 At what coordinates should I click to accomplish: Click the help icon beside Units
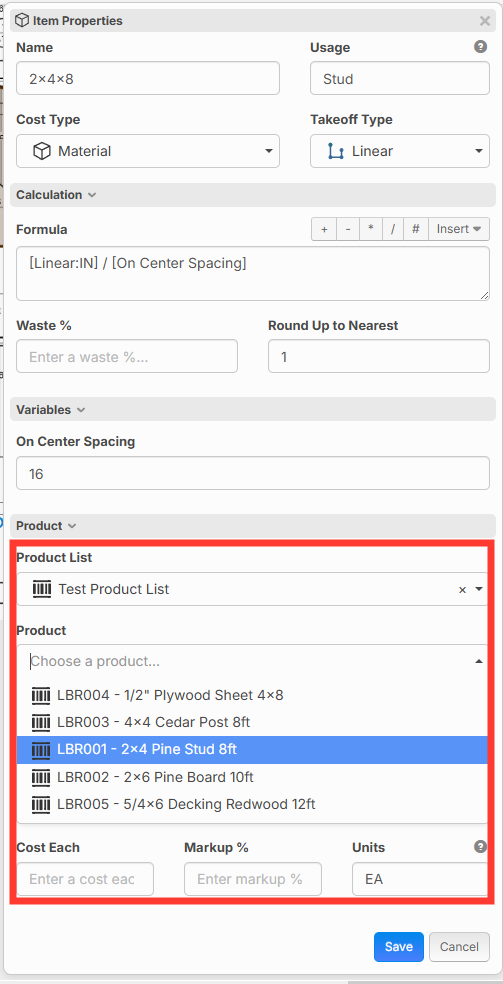click(x=480, y=847)
